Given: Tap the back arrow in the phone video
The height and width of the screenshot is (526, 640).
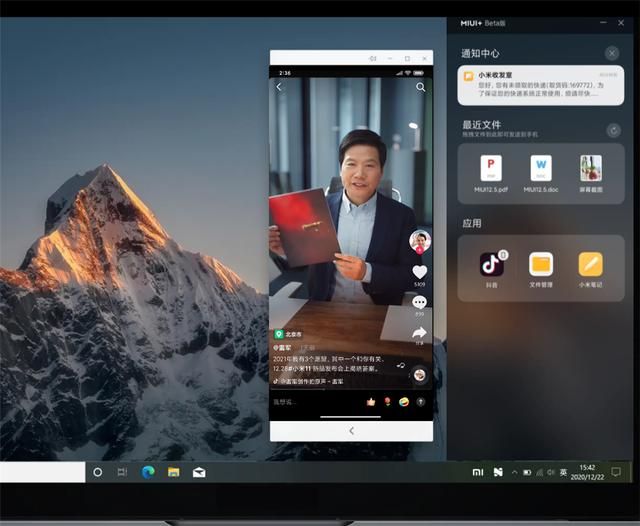Looking at the screenshot, I should [x=279, y=87].
